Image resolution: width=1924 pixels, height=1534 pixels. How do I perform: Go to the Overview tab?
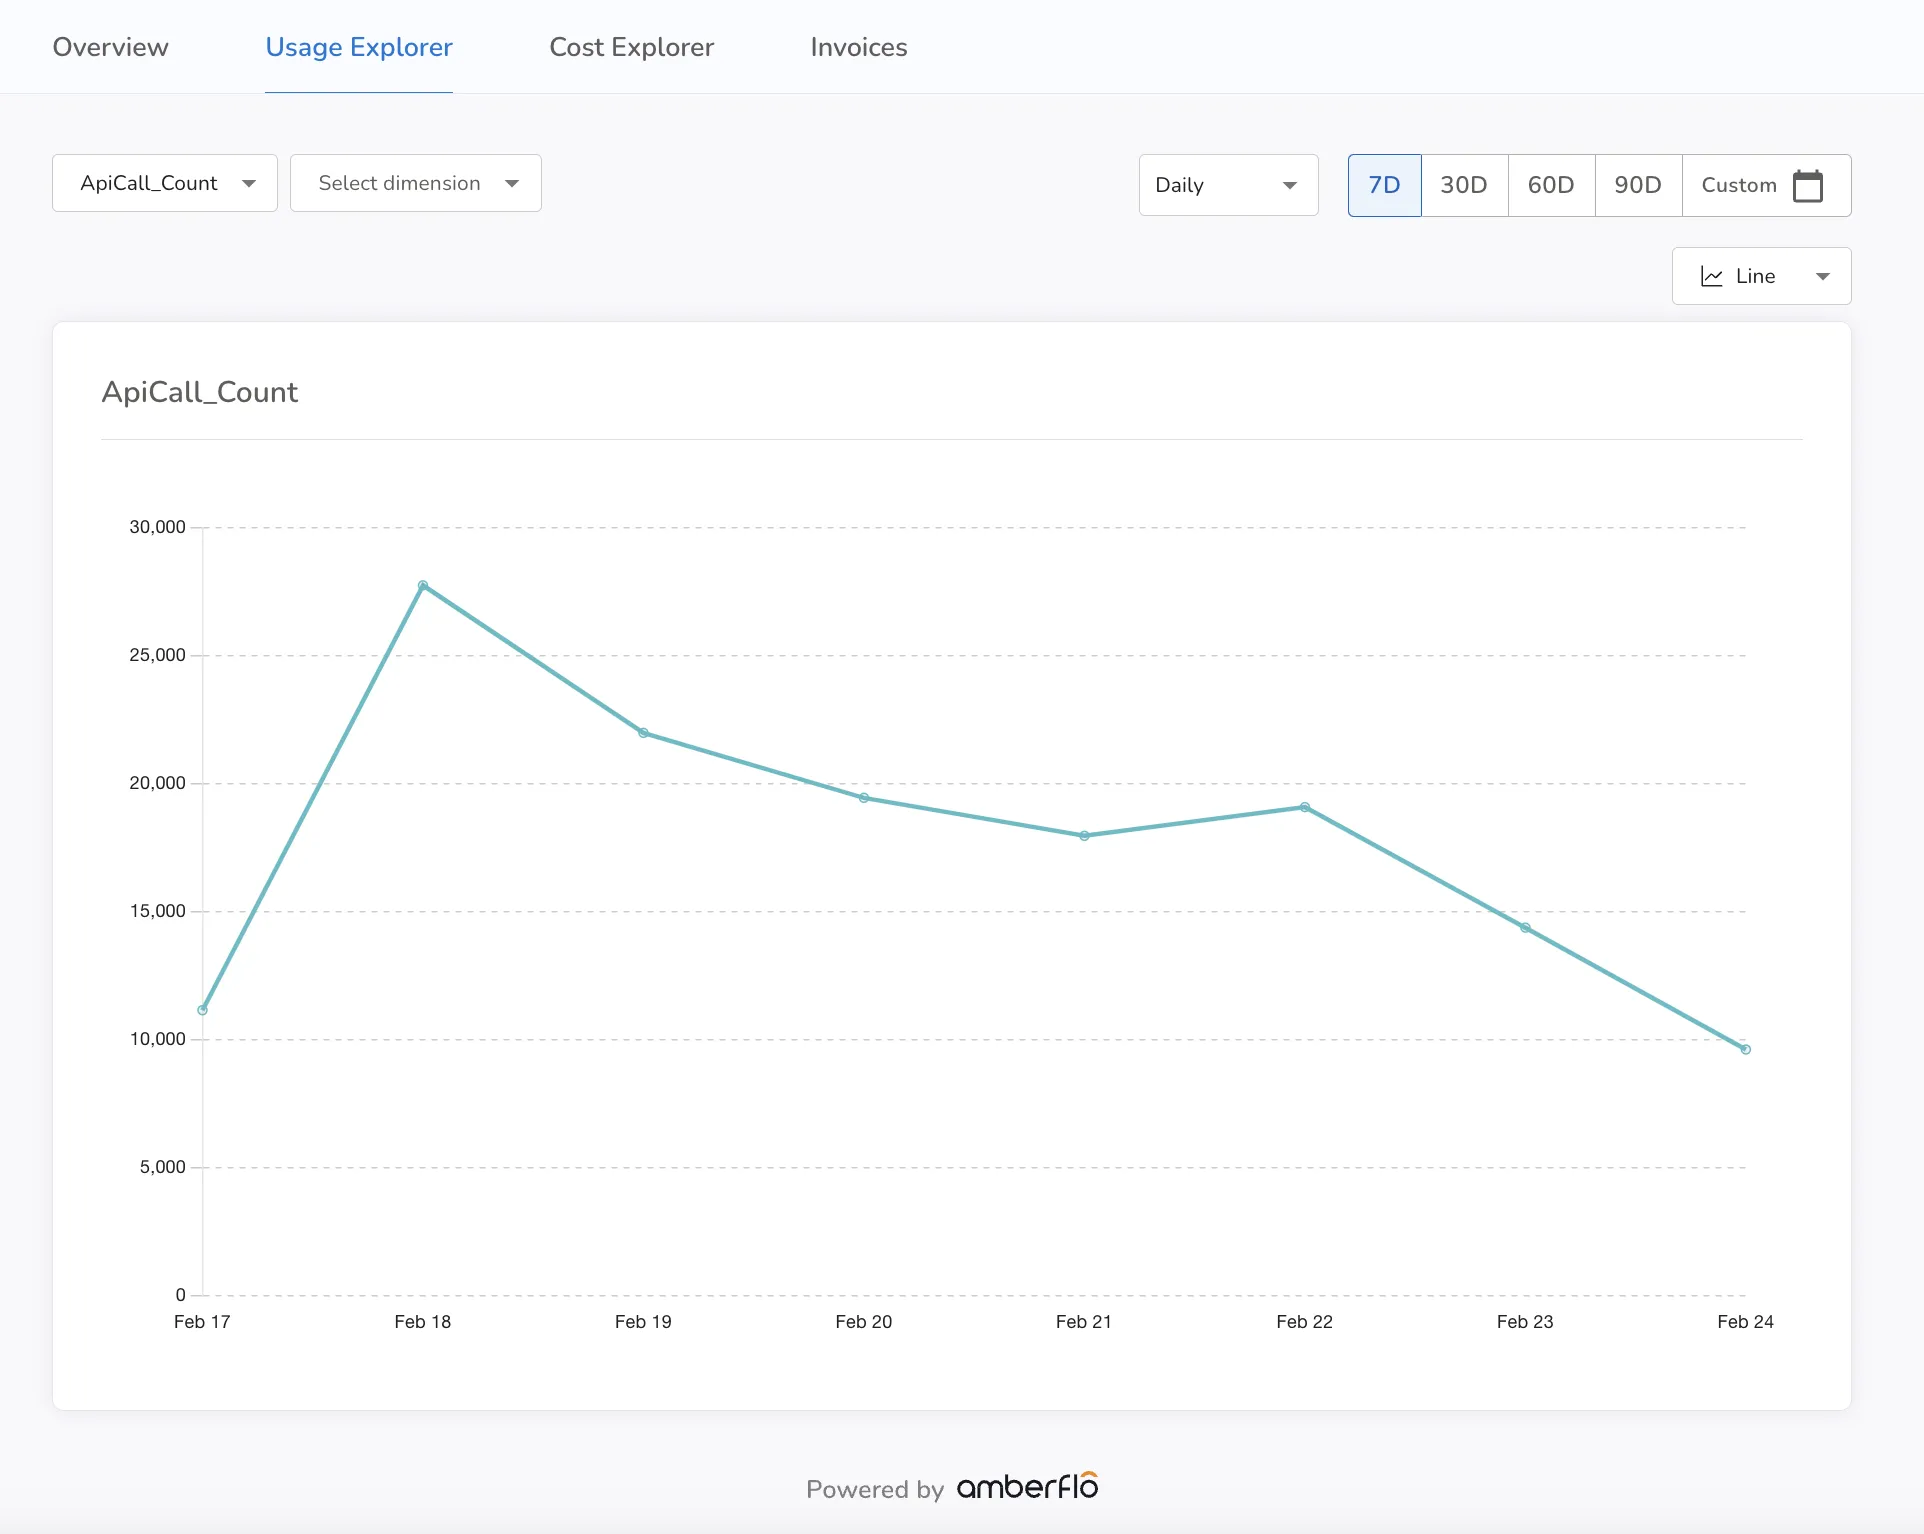pyautogui.click(x=110, y=47)
